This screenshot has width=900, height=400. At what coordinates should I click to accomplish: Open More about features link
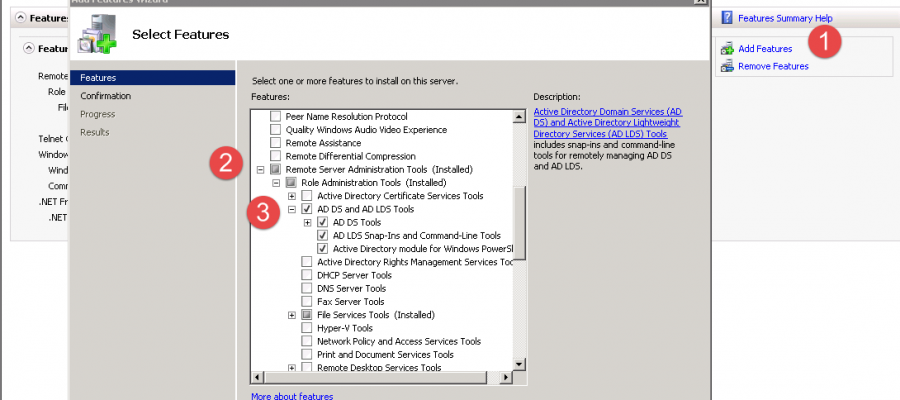point(292,396)
